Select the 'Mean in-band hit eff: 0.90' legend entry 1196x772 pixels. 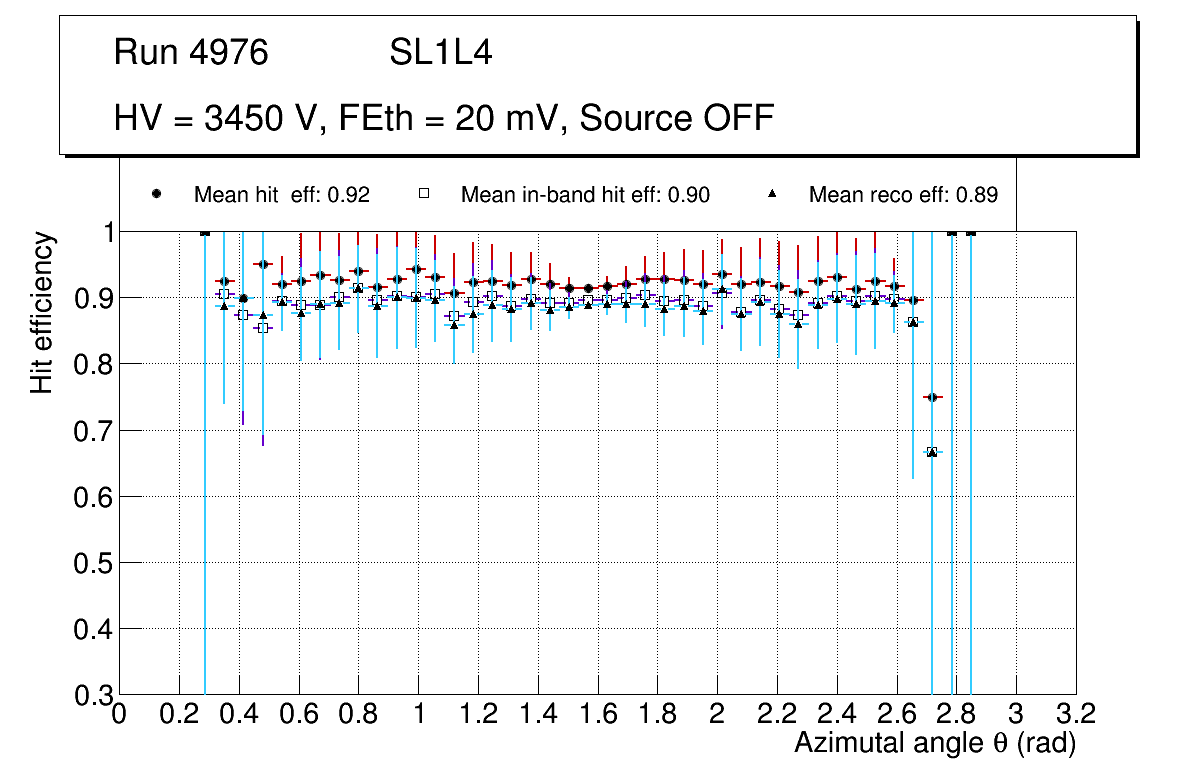coord(585,195)
